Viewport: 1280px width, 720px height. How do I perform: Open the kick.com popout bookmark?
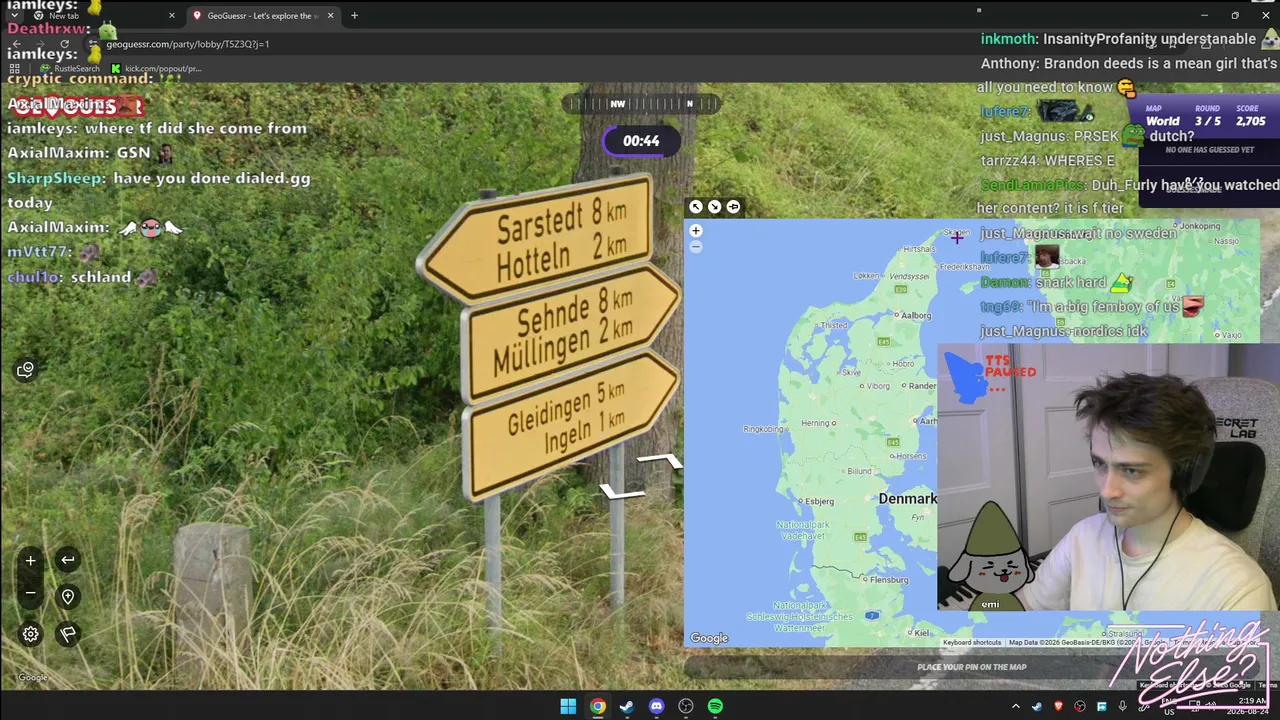[157, 68]
